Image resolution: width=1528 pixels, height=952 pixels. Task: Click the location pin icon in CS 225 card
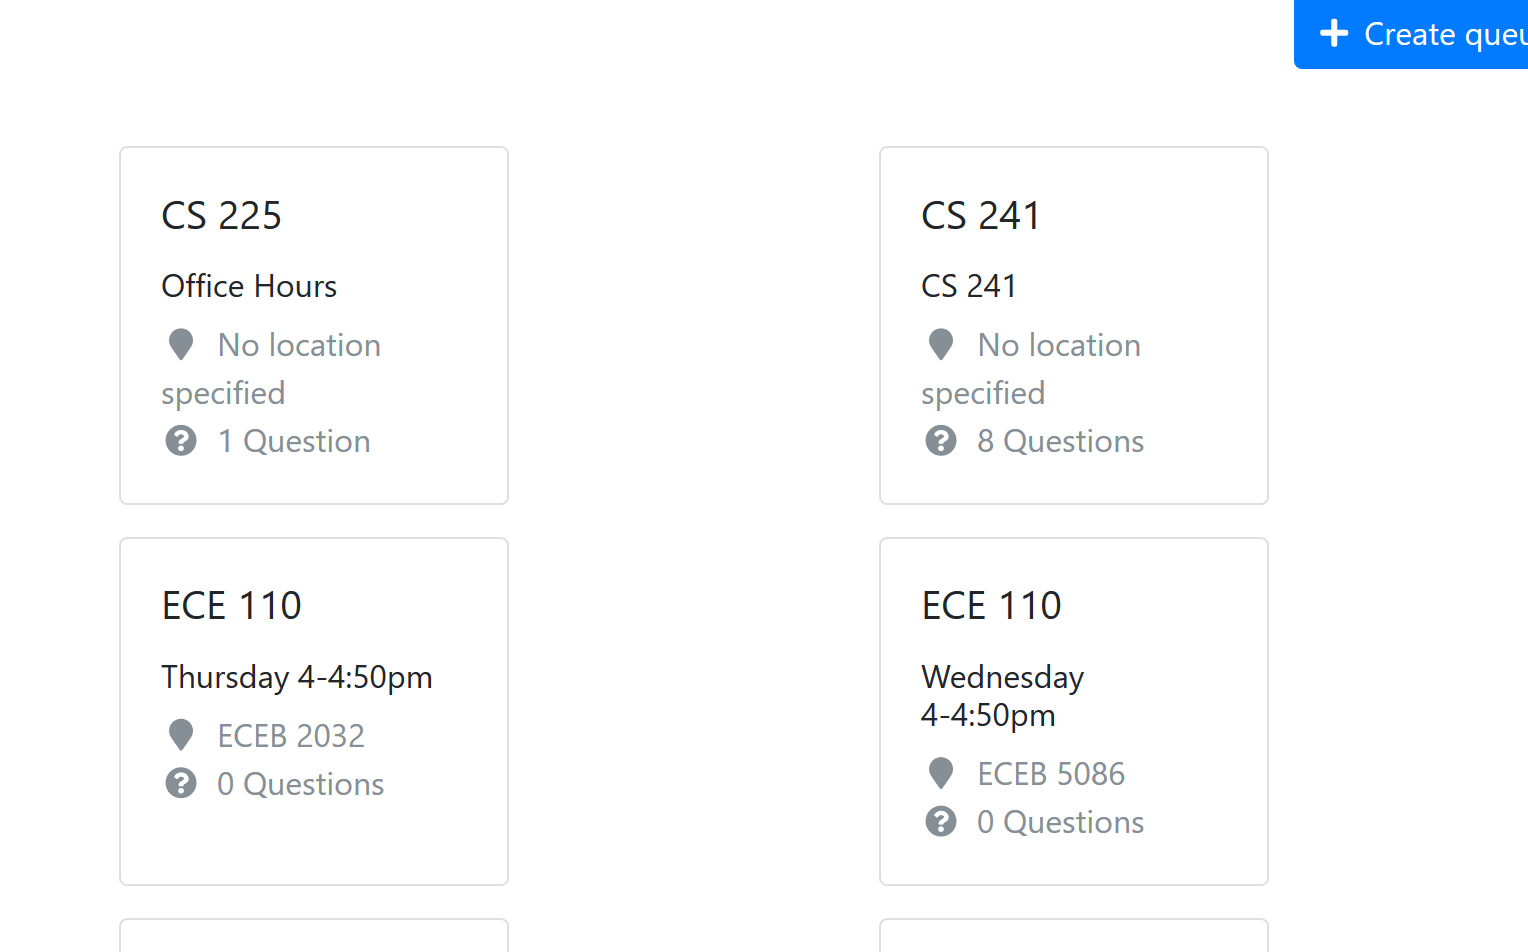click(181, 345)
